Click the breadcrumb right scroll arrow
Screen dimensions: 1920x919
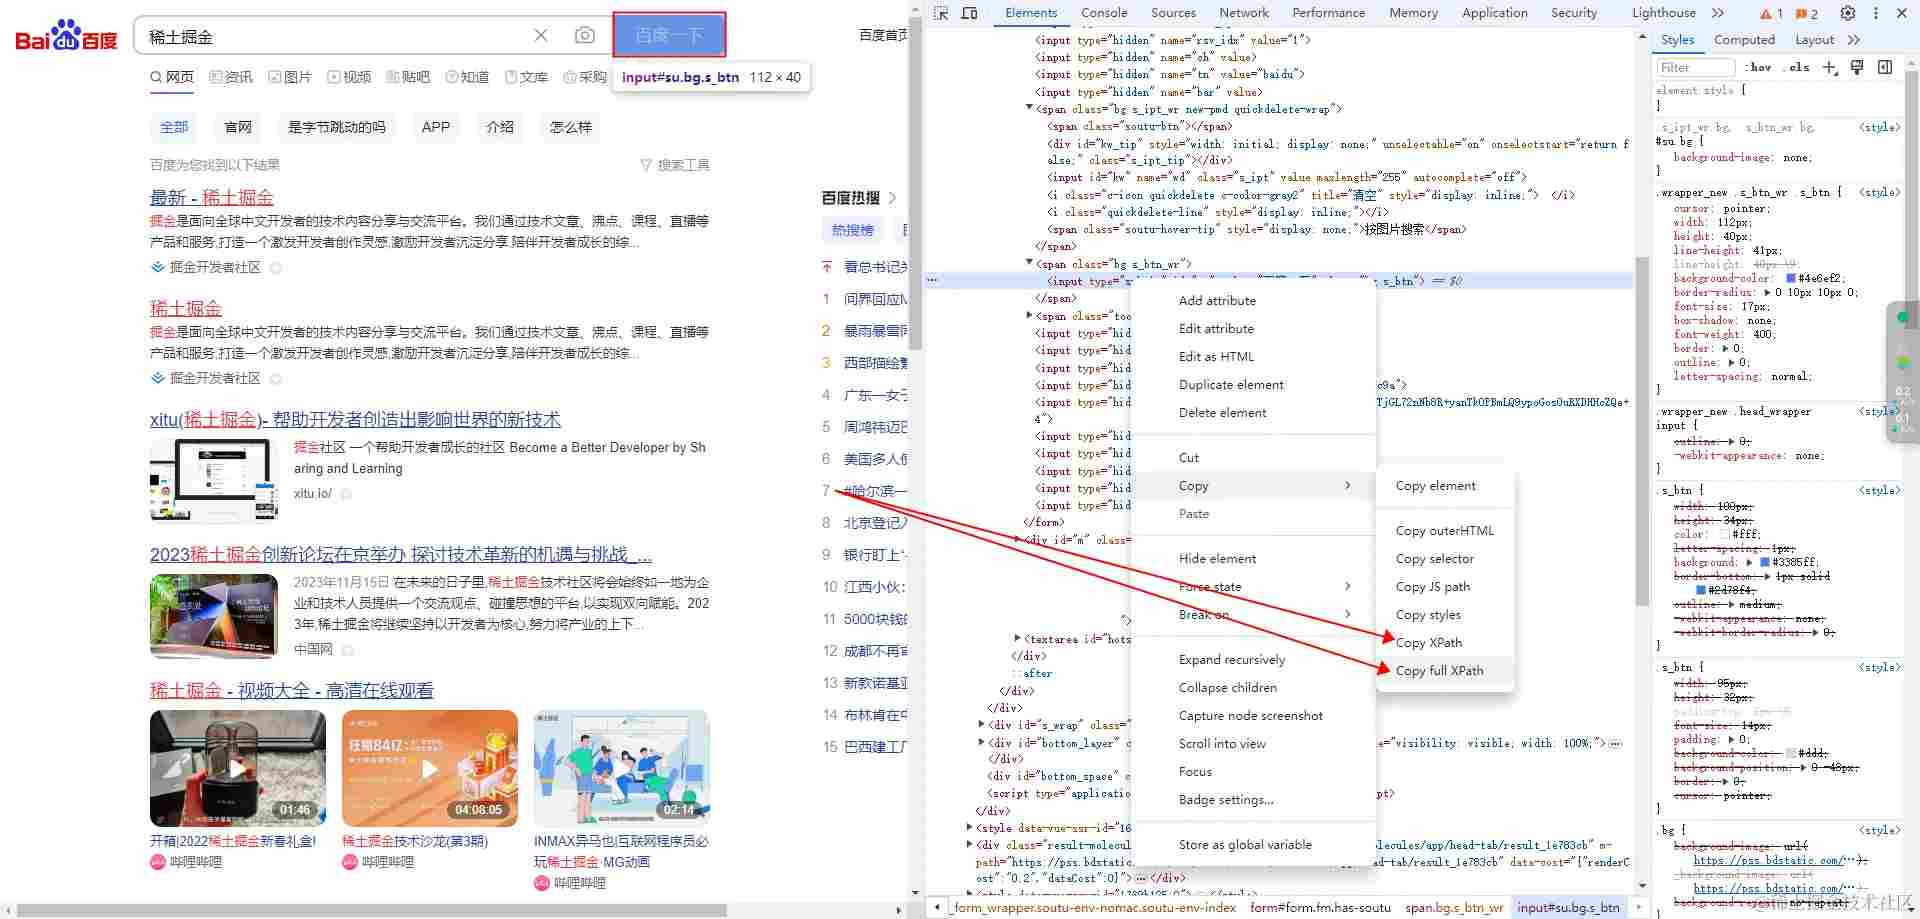pyautogui.click(x=1639, y=907)
